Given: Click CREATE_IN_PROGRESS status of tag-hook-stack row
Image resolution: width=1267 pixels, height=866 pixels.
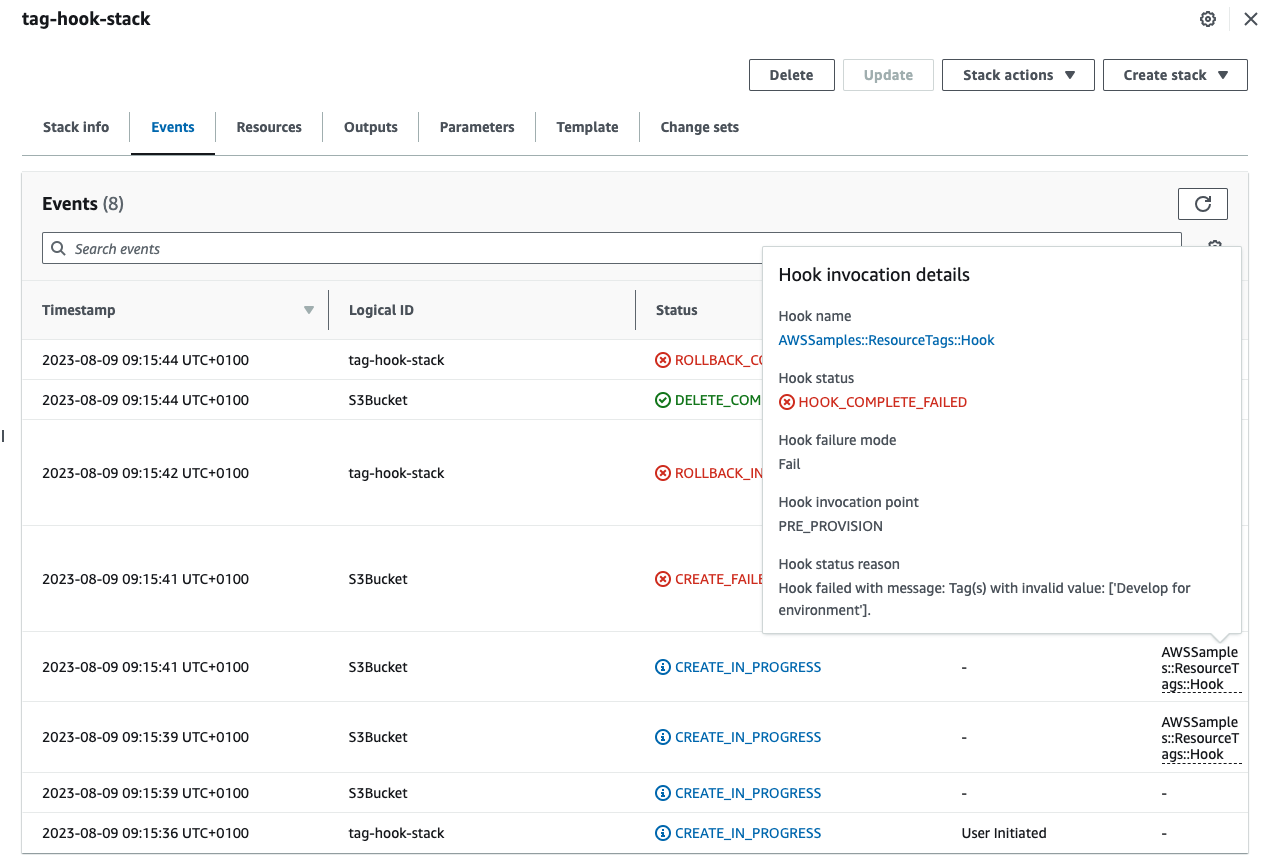Looking at the screenshot, I should (748, 833).
